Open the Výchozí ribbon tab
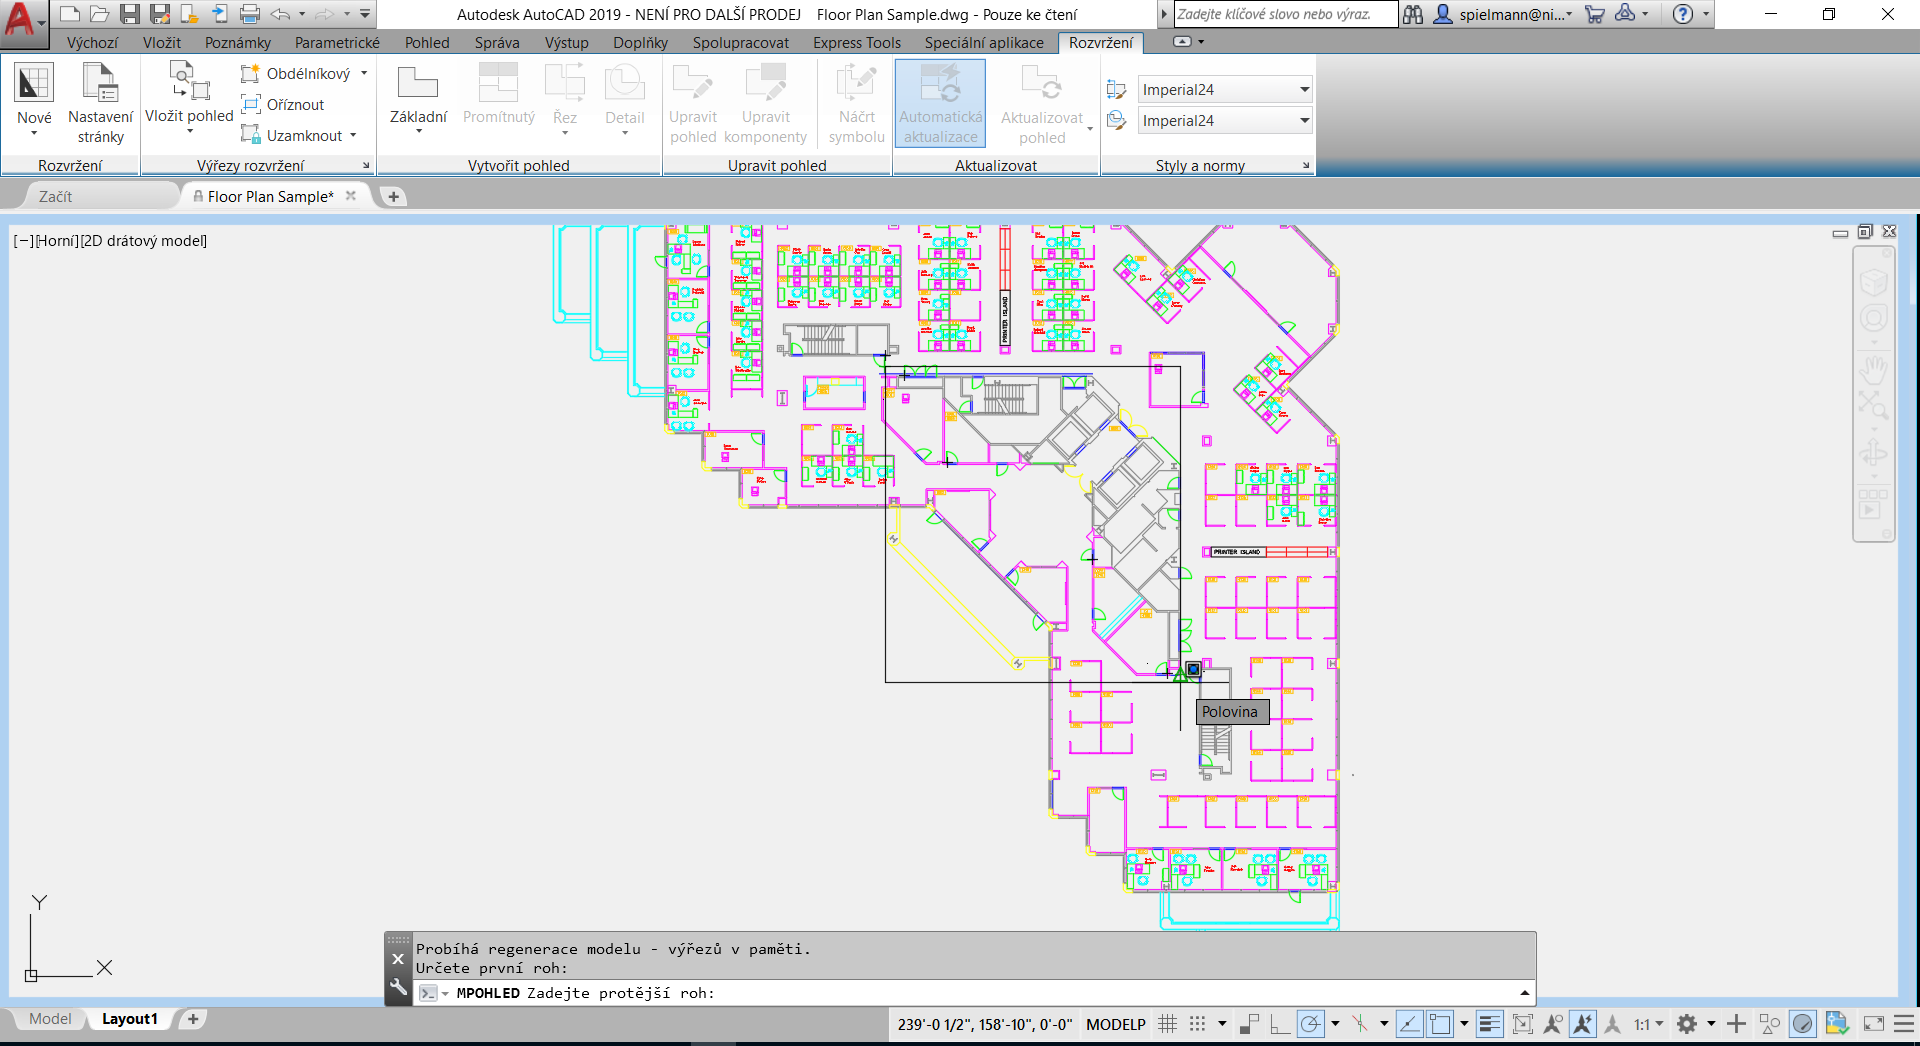1920x1046 pixels. [92, 42]
